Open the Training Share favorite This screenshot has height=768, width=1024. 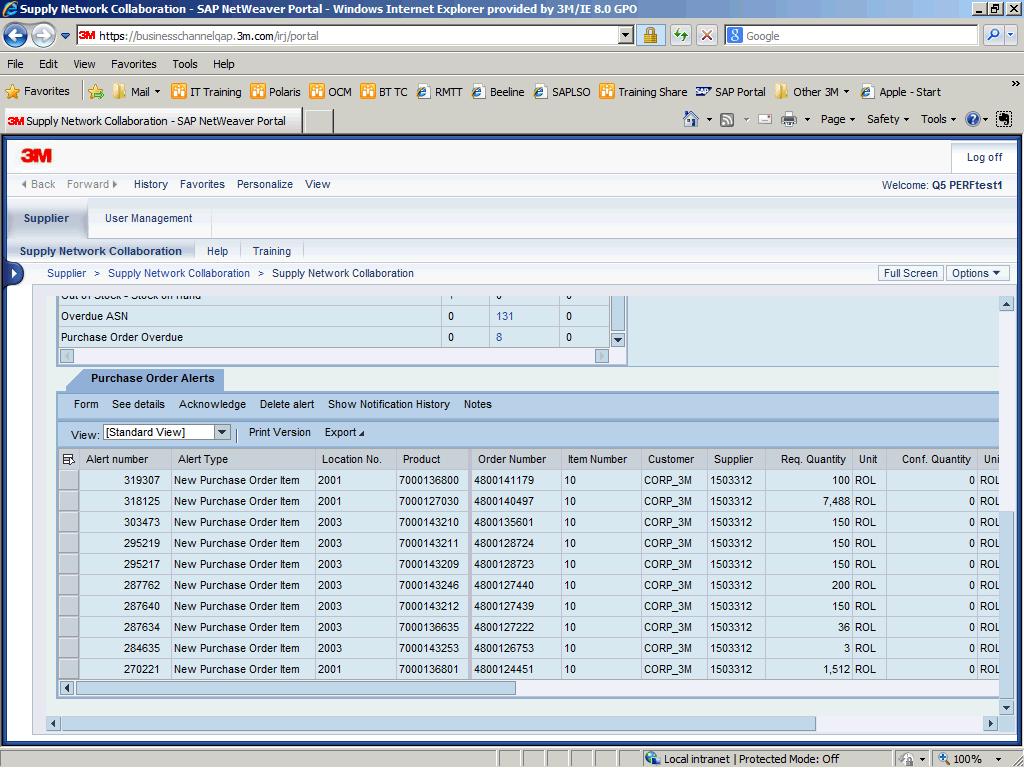[x=643, y=92]
